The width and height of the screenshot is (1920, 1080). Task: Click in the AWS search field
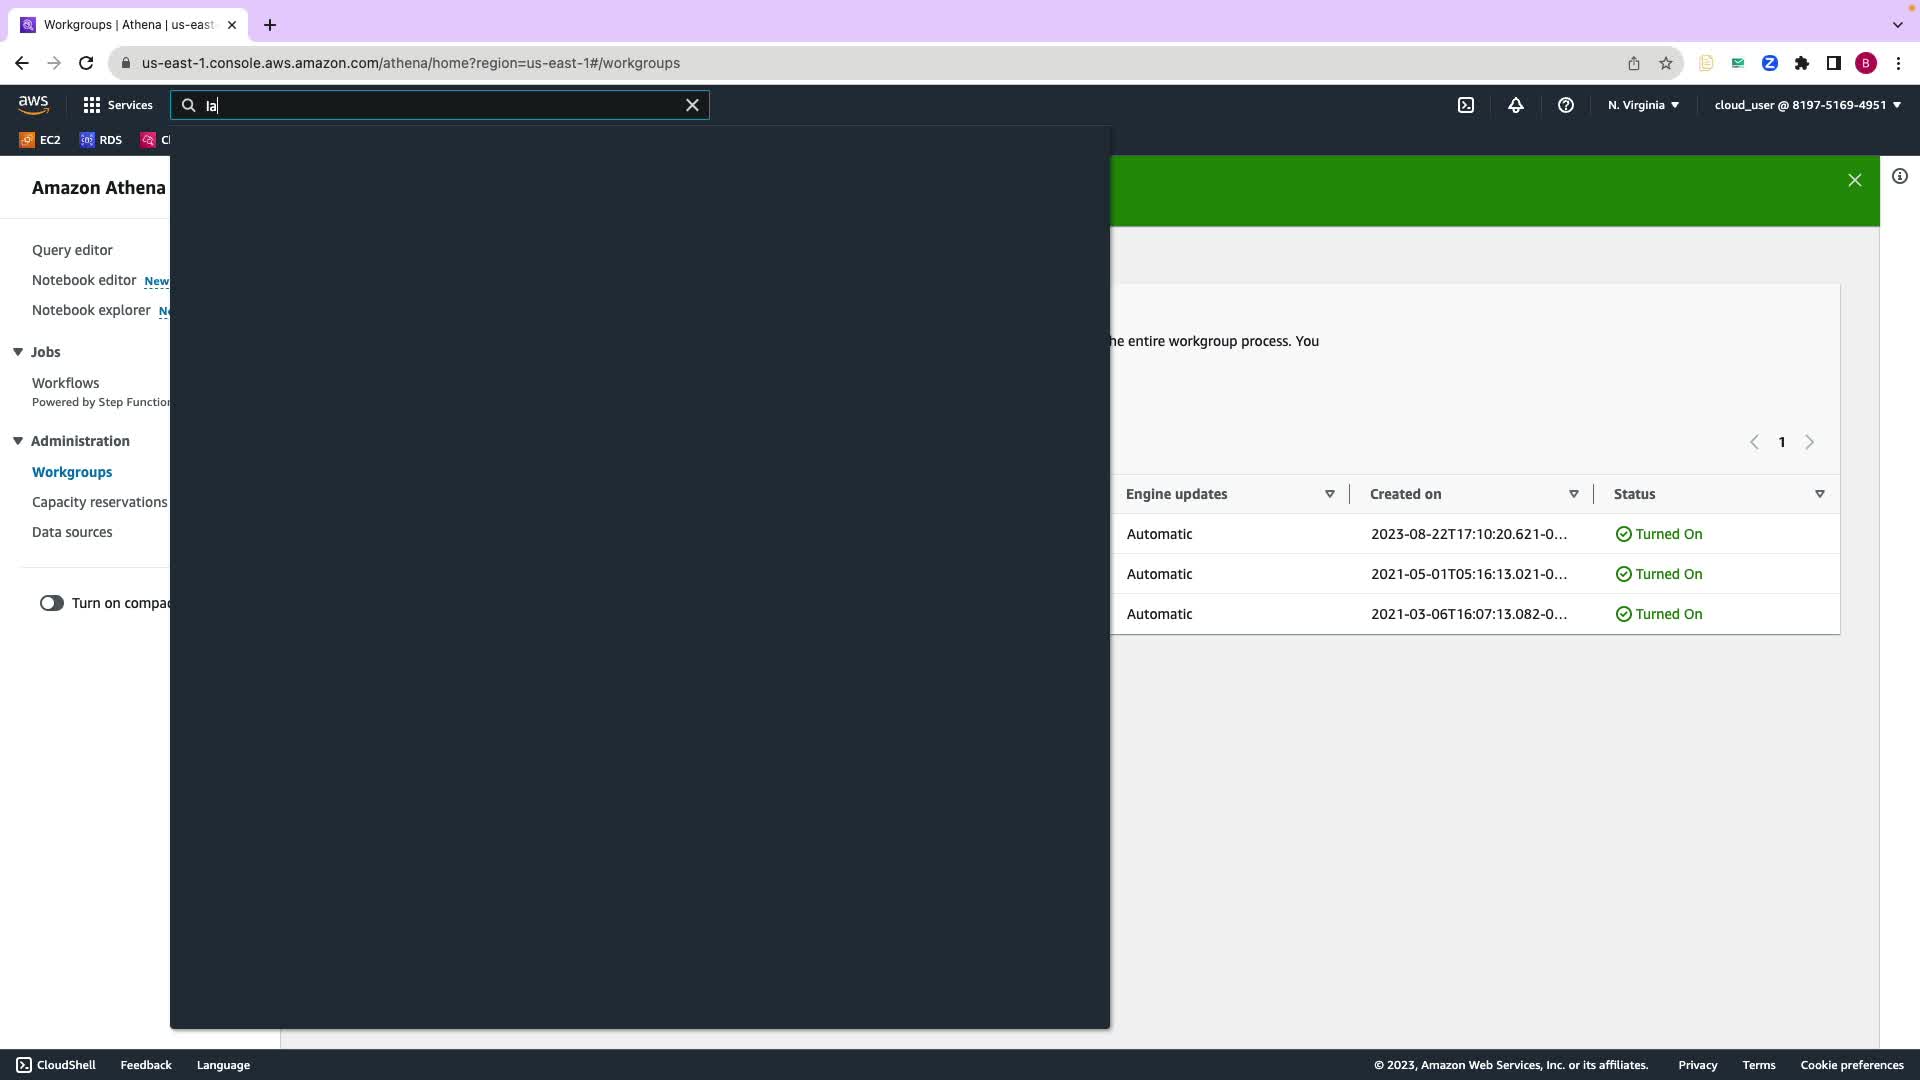click(x=440, y=105)
